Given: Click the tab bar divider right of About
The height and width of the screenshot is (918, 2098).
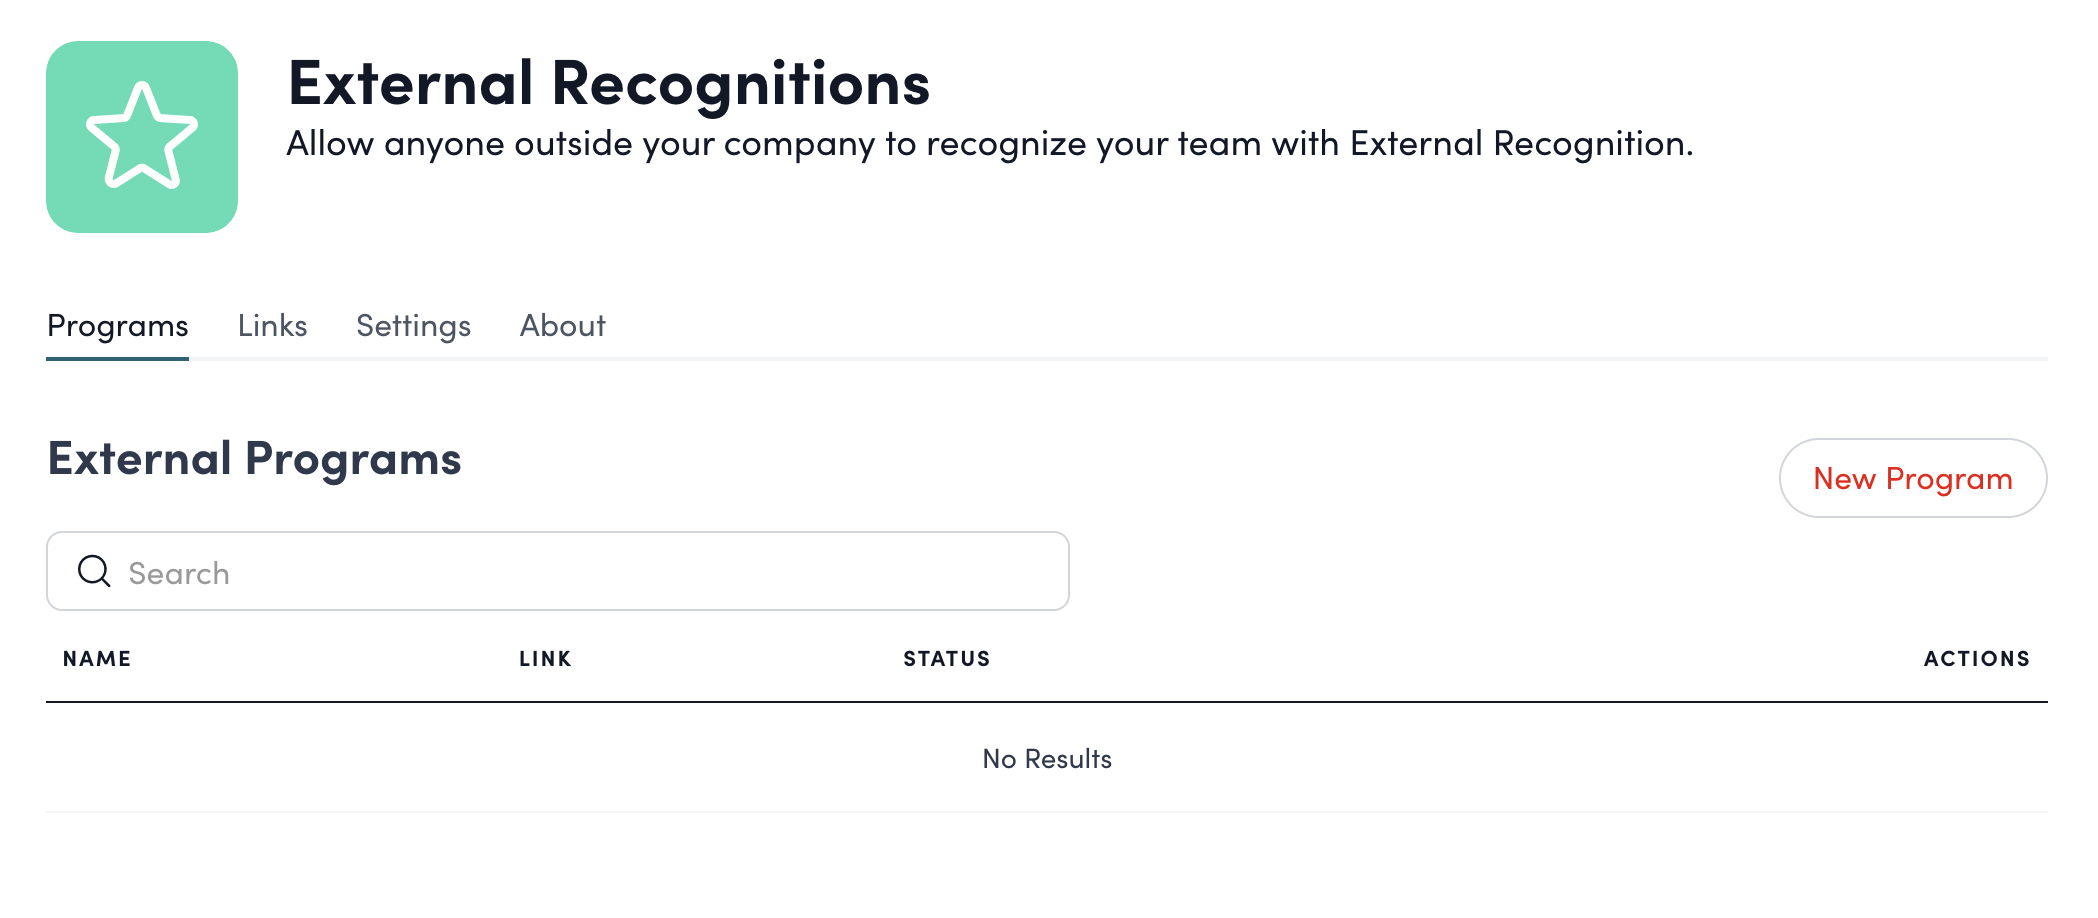Looking at the screenshot, I should click(1300, 358).
